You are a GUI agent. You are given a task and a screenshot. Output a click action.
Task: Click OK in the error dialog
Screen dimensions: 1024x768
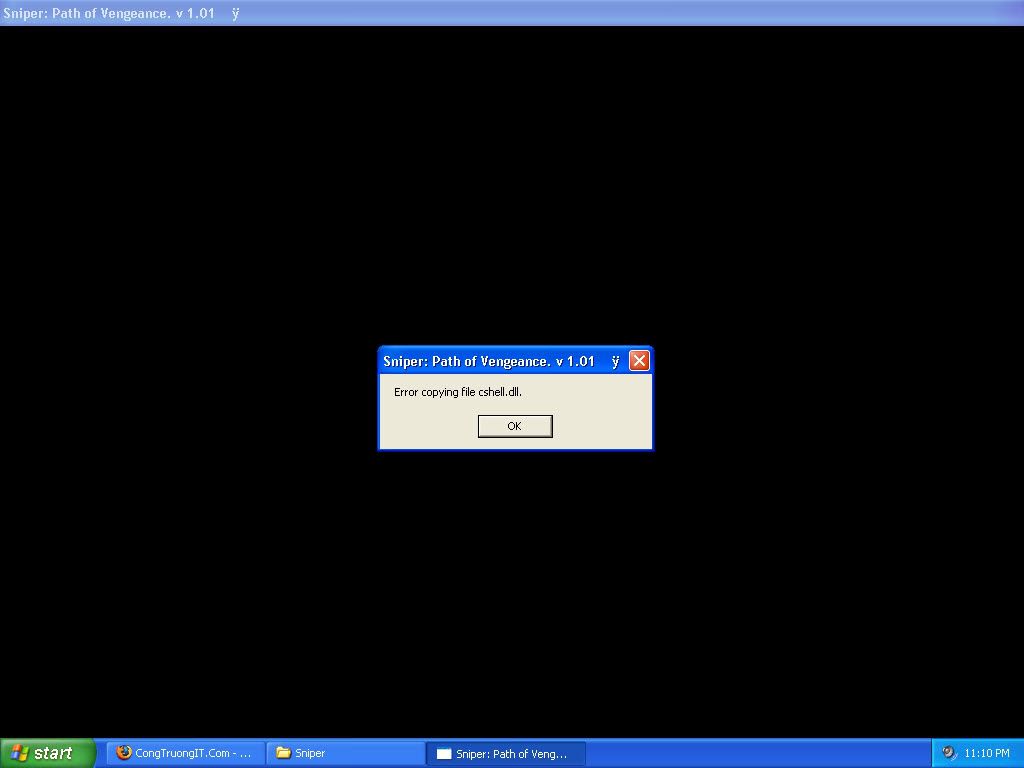click(x=515, y=426)
